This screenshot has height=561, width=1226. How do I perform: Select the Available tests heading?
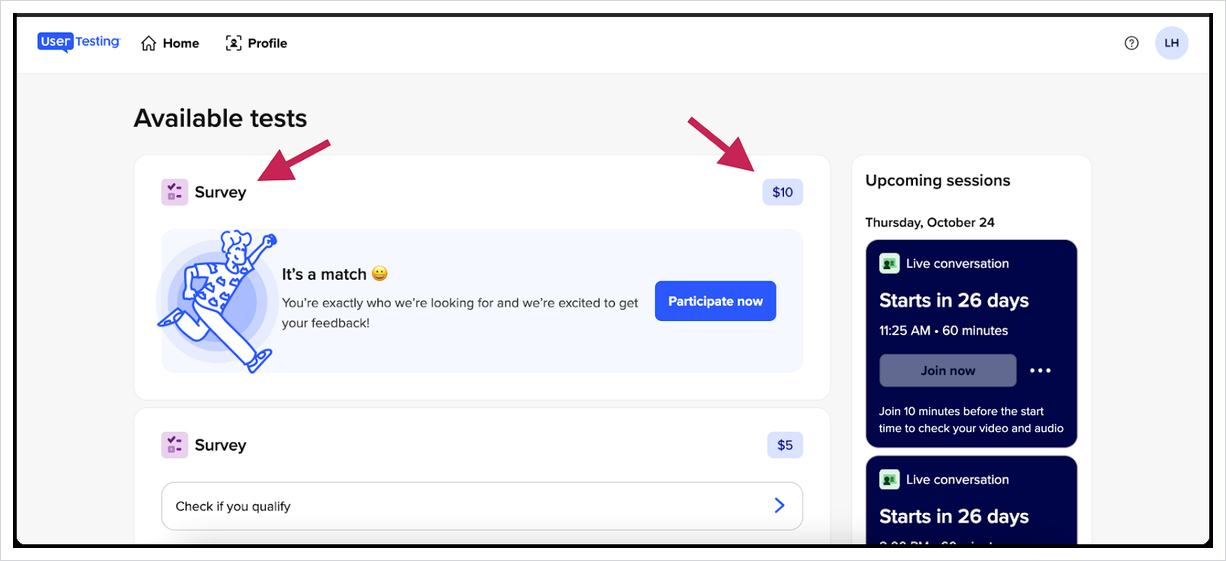pyautogui.click(x=220, y=118)
